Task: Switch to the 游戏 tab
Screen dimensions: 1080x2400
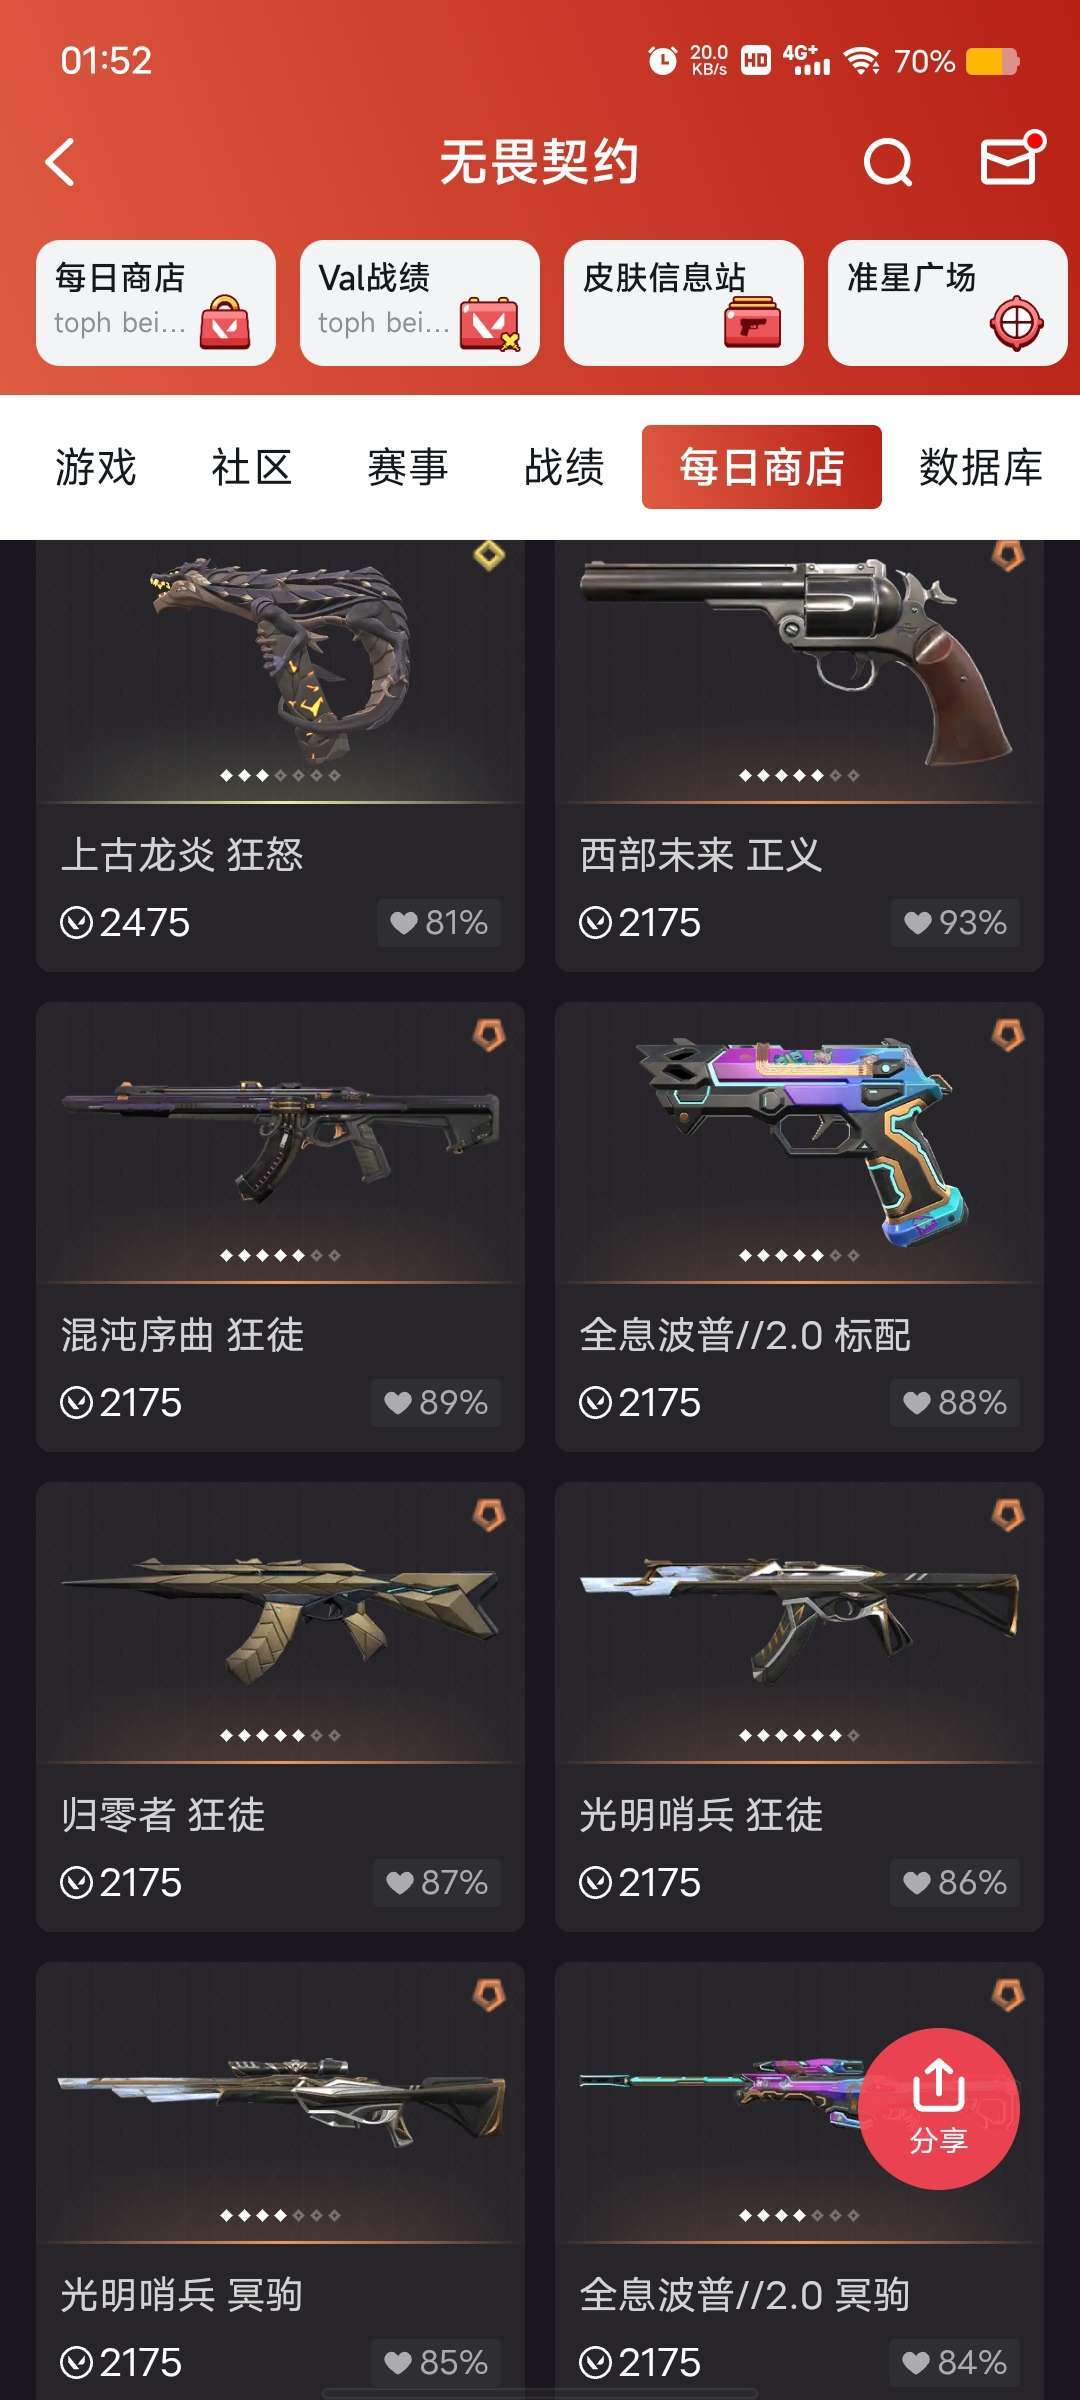Action: (x=96, y=467)
